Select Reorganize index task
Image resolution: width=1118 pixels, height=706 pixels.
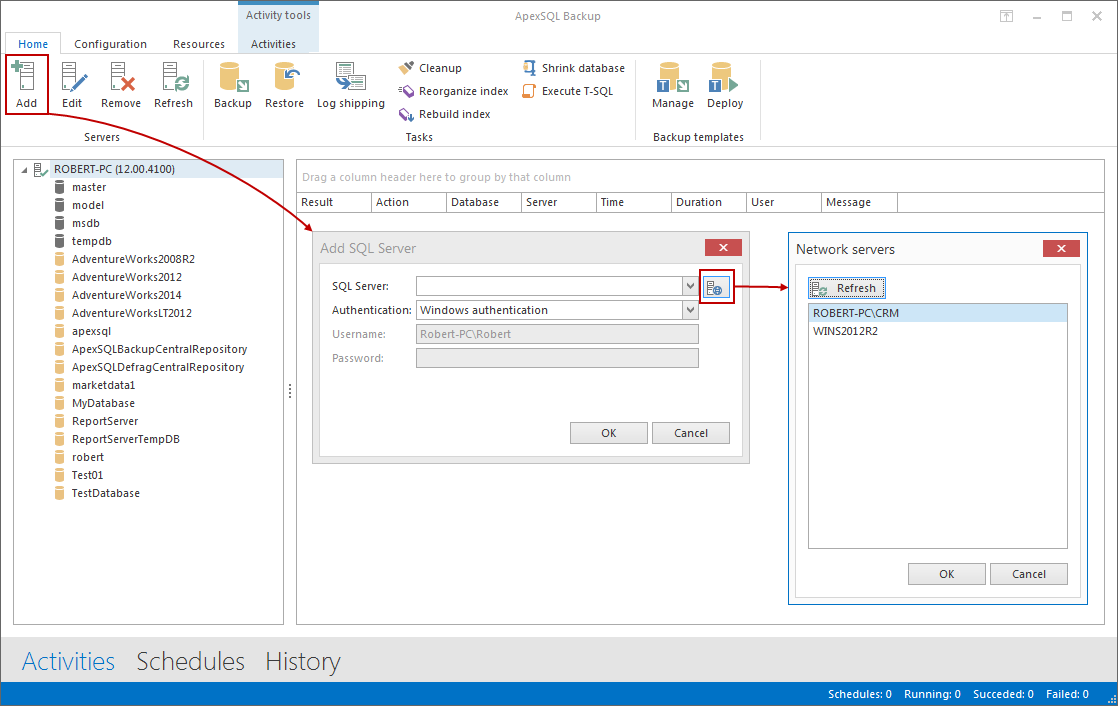(x=453, y=91)
